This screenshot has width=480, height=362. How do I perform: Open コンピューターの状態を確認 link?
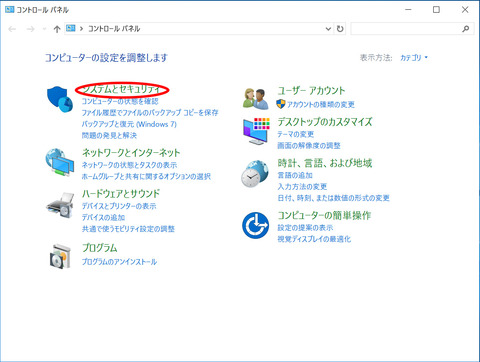[x=120, y=101]
